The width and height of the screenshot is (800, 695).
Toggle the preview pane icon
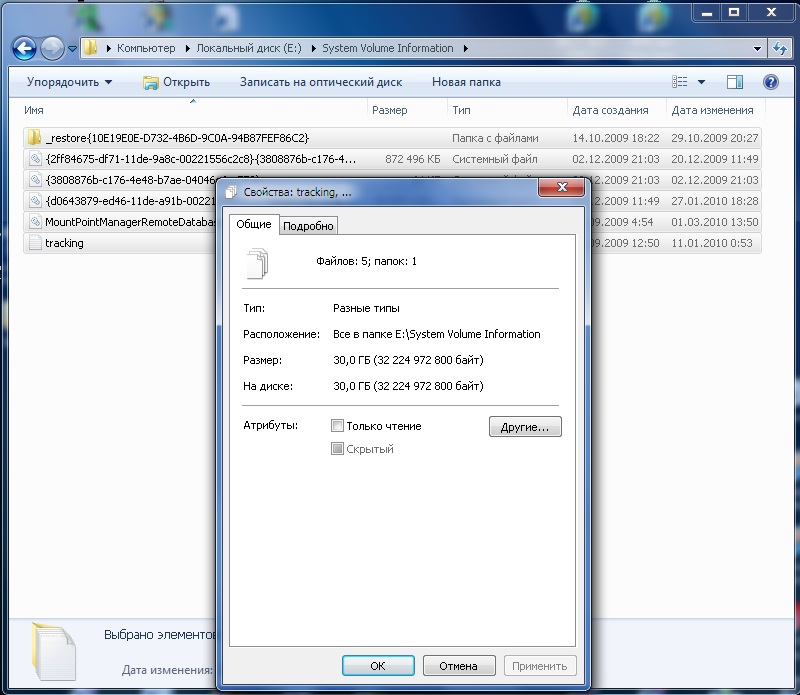tap(735, 82)
